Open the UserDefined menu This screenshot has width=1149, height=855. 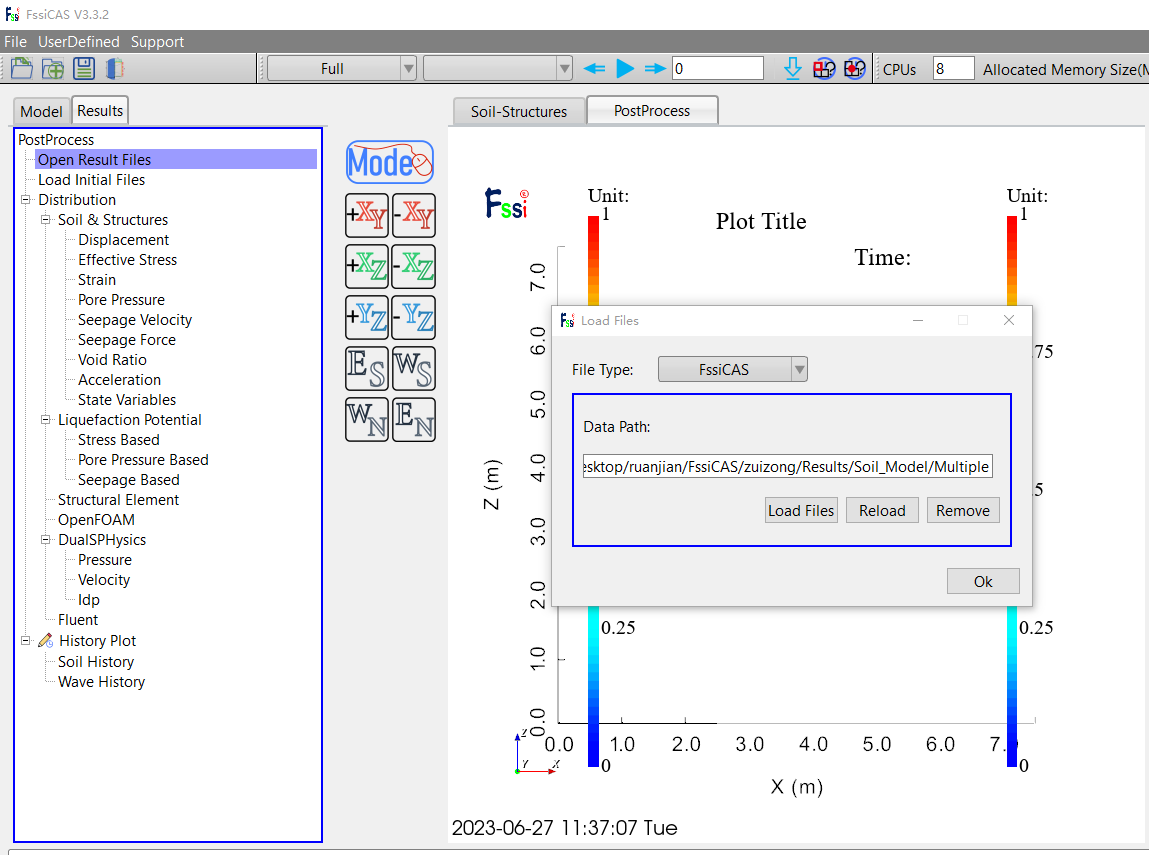(x=78, y=42)
